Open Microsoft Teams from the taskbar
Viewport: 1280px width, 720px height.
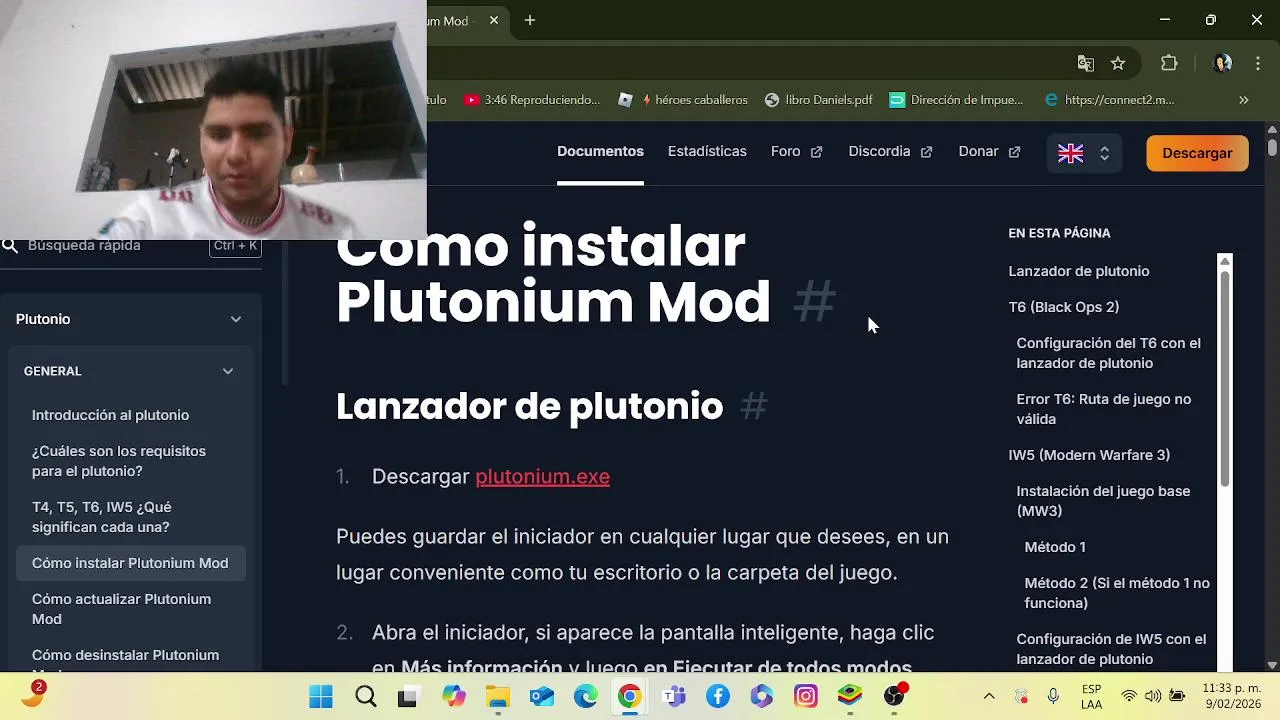coord(673,697)
